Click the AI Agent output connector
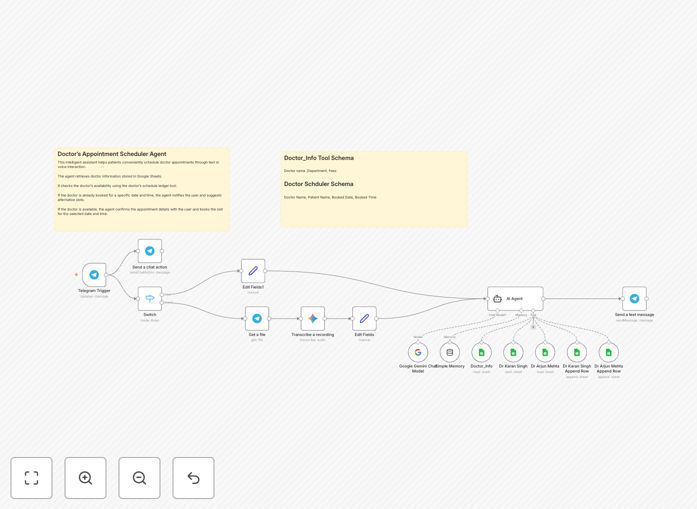697x509 pixels. pyautogui.click(x=543, y=299)
